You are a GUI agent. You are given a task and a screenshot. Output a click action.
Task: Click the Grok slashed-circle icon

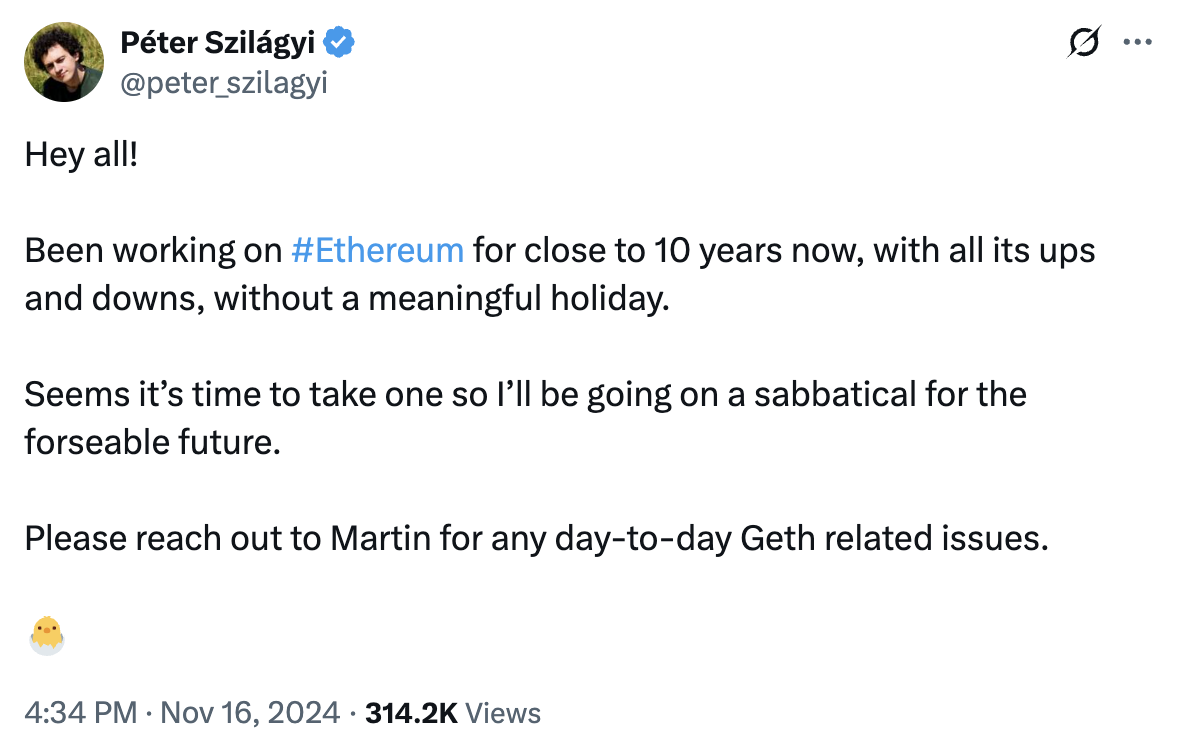click(x=1084, y=43)
